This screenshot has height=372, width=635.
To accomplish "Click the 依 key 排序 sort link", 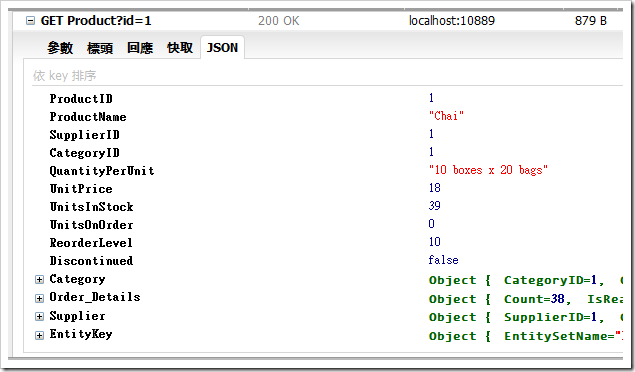I will 65,76.
